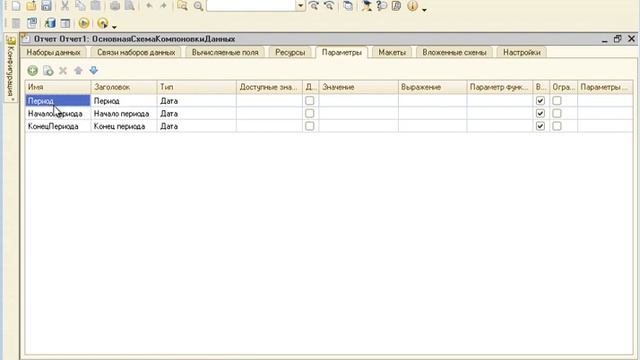This screenshot has width=640, height=360.
Task: Toggle Д checkbox in НачалоПериода row
Action: click(310, 113)
